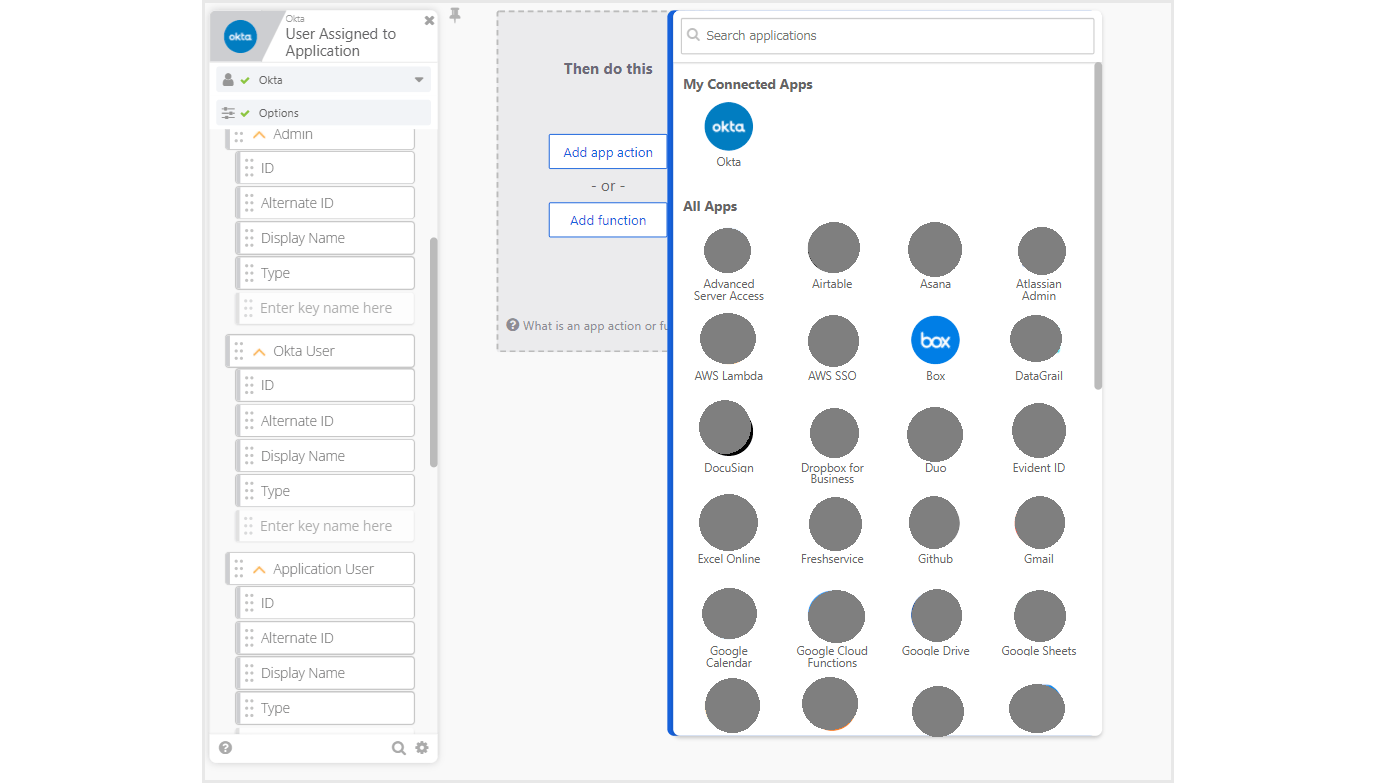Pick the Google Sheets app icon
The width and height of the screenshot is (1377, 783).
(x=1039, y=616)
